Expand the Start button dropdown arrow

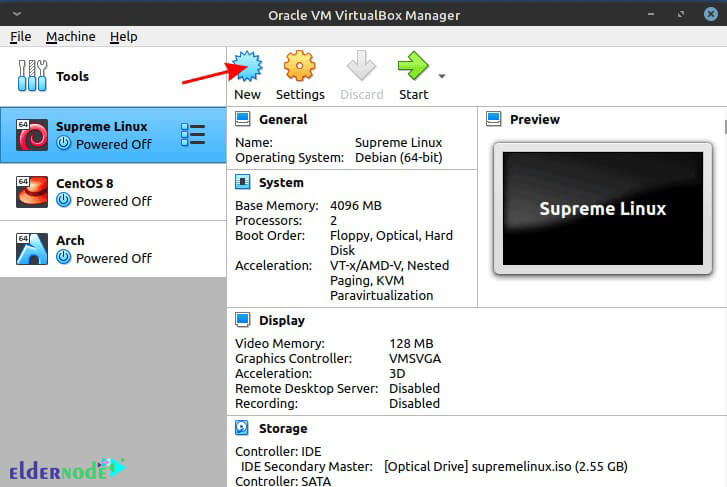[x=442, y=76]
